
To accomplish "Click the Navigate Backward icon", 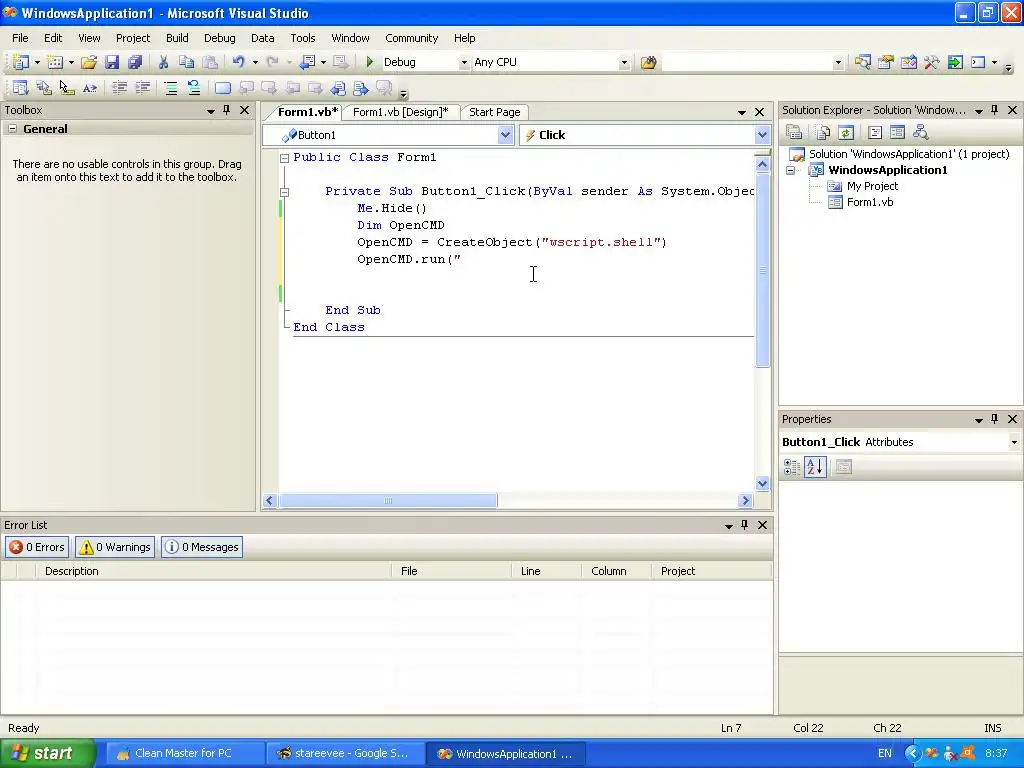I will tap(308, 62).
